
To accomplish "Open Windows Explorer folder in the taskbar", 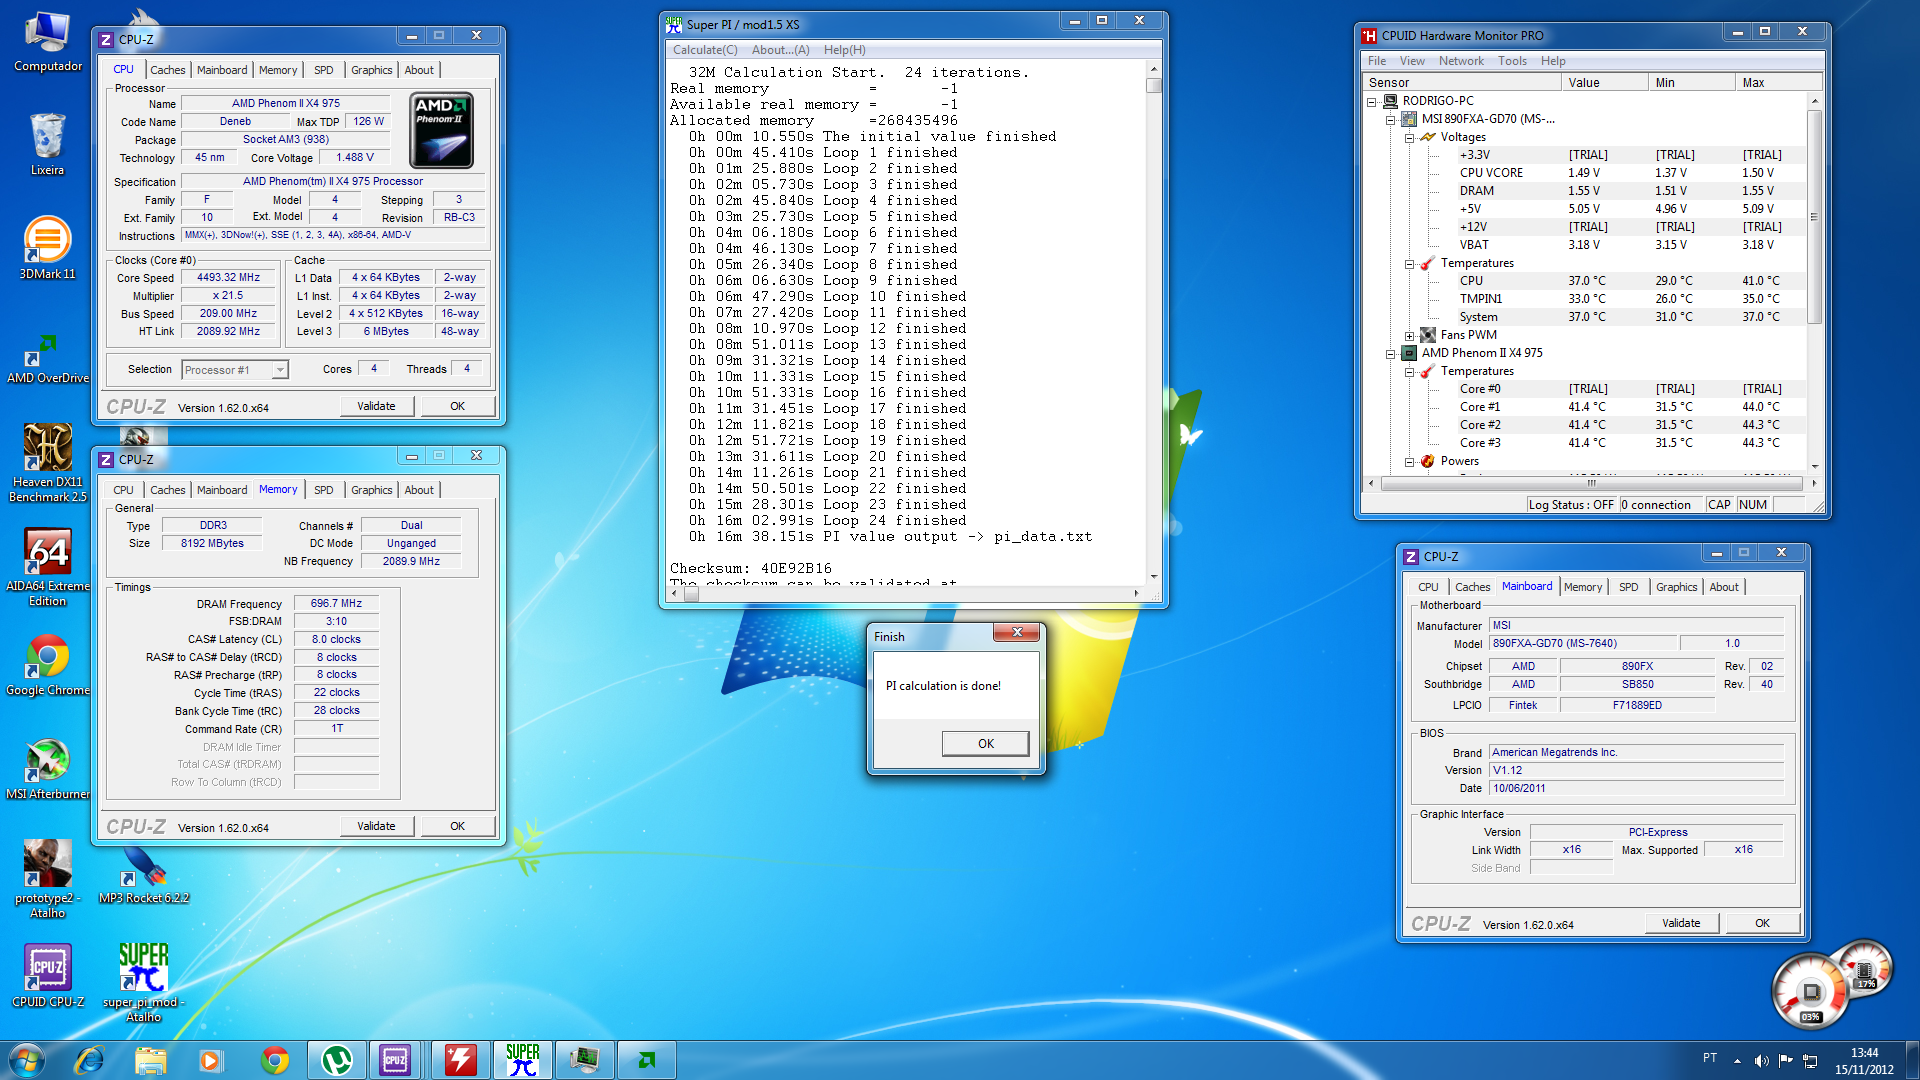I will tap(150, 1060).
